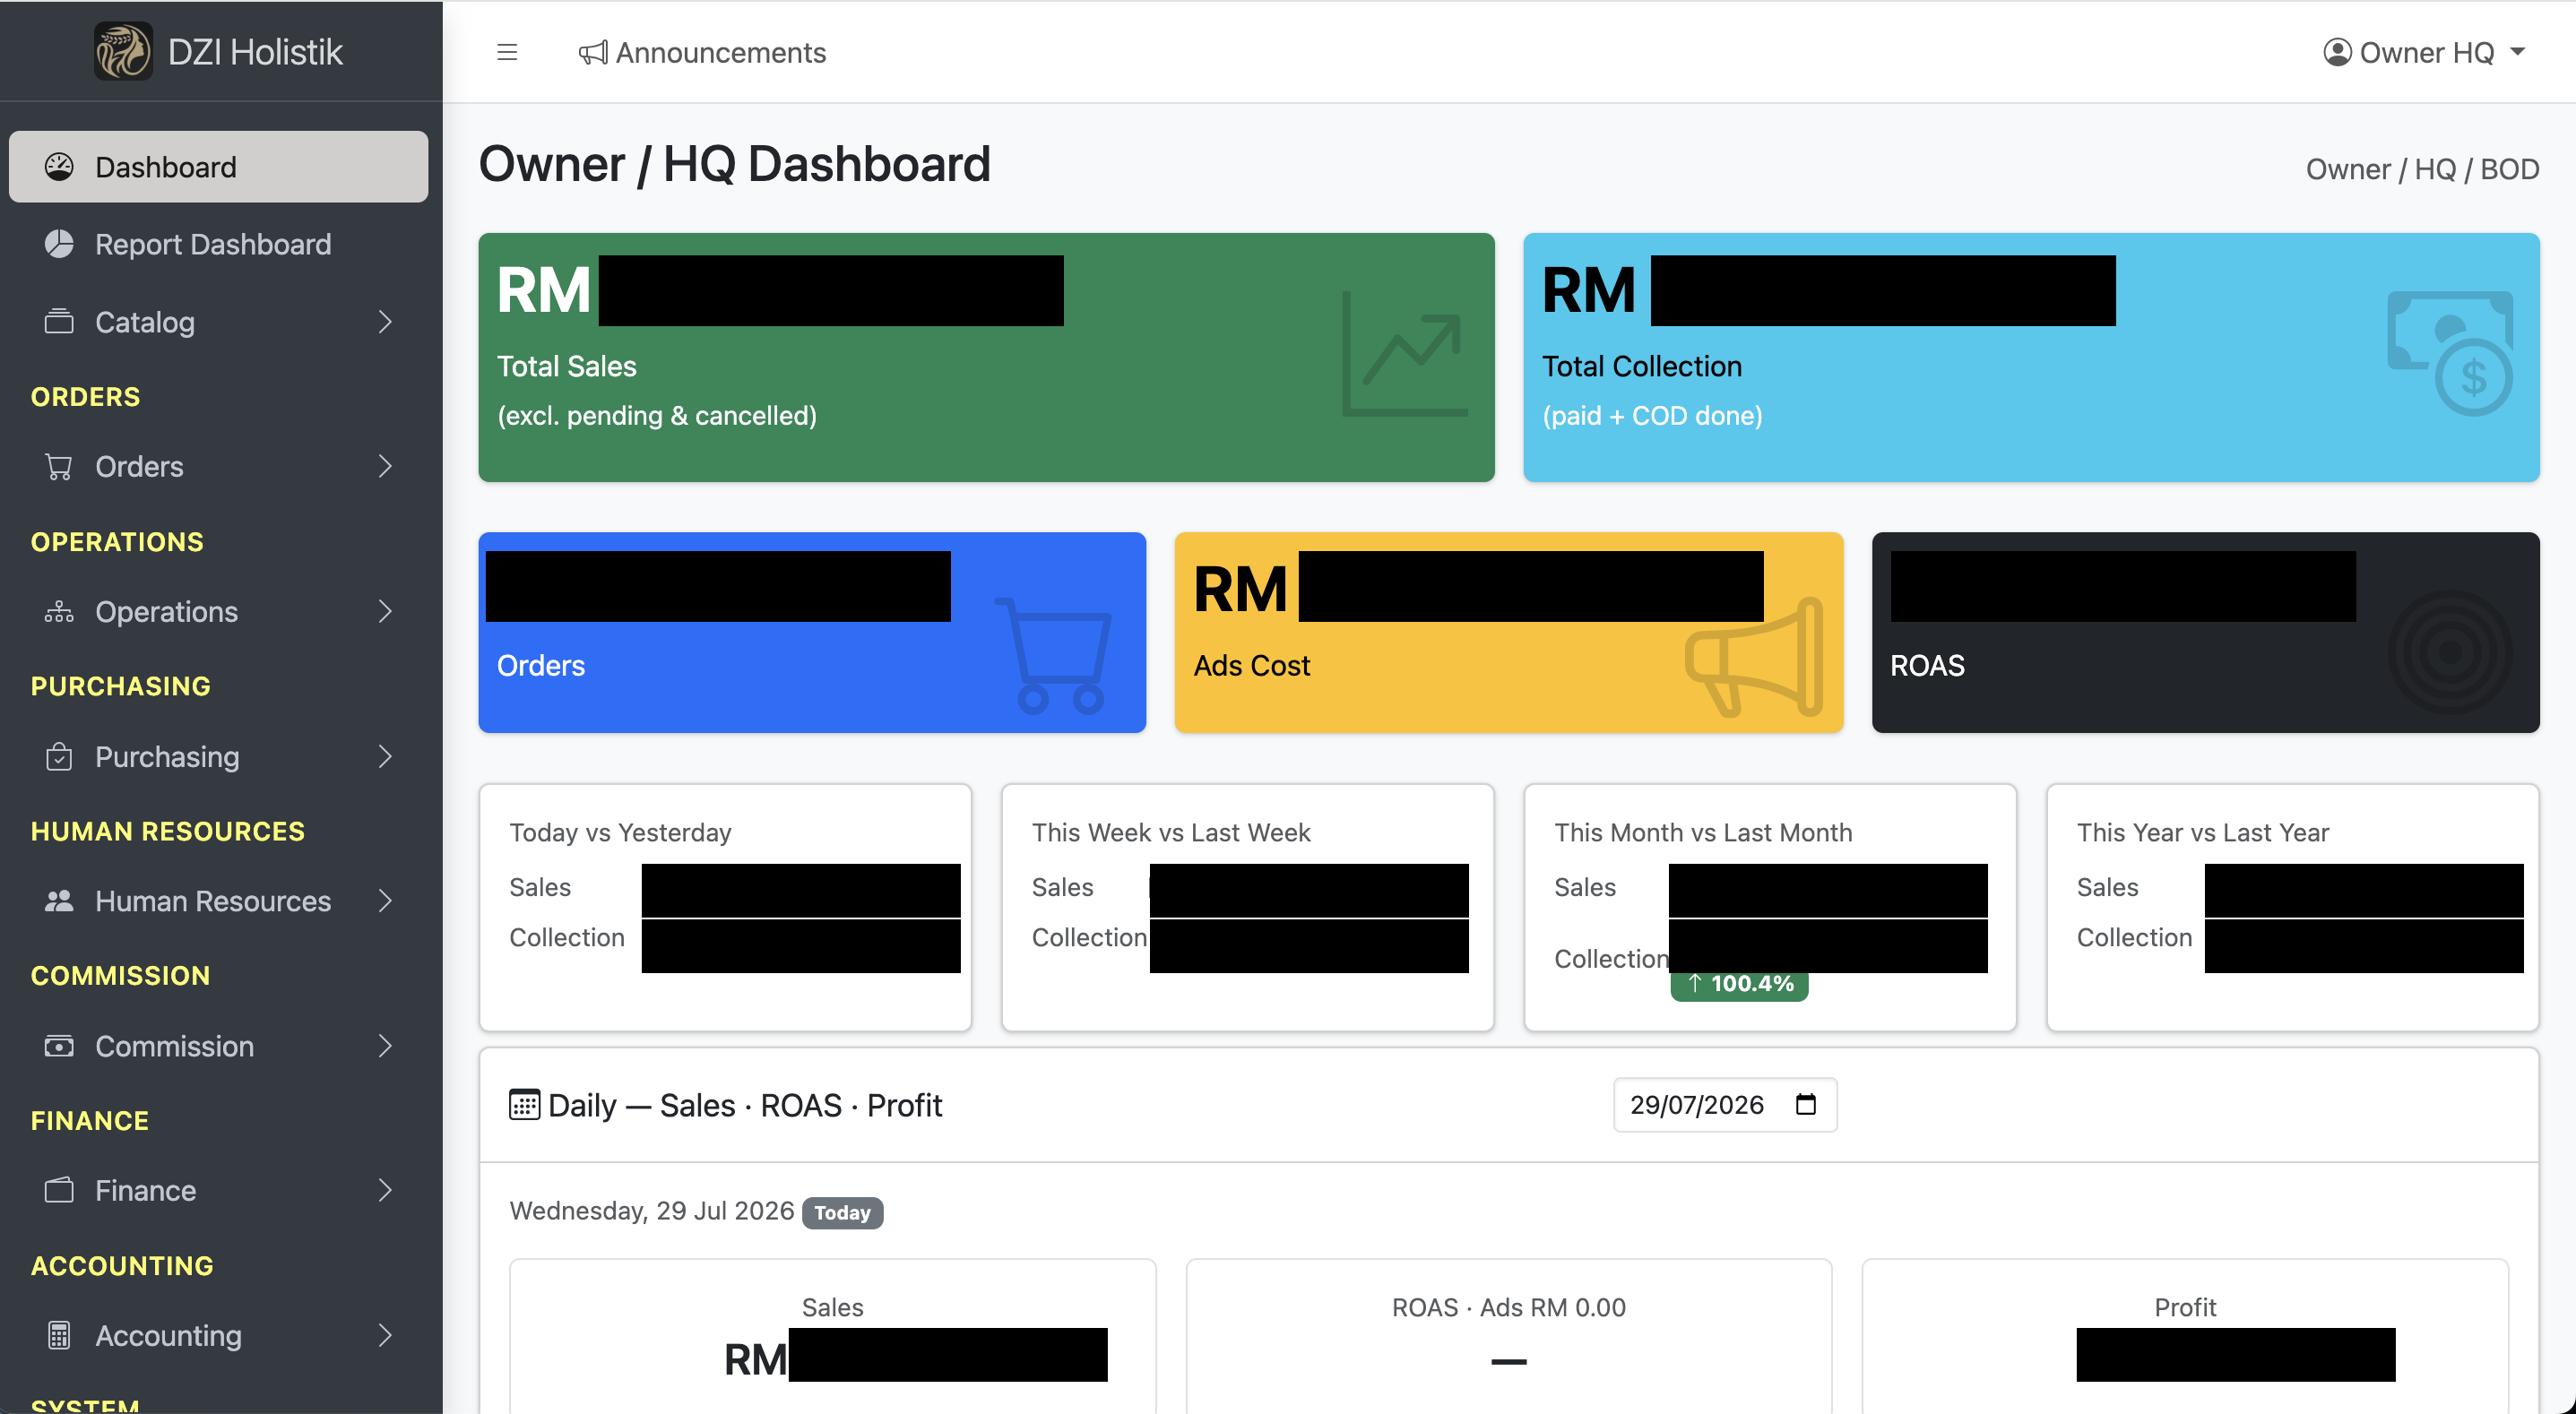Select Accounting menu item

218,1335
